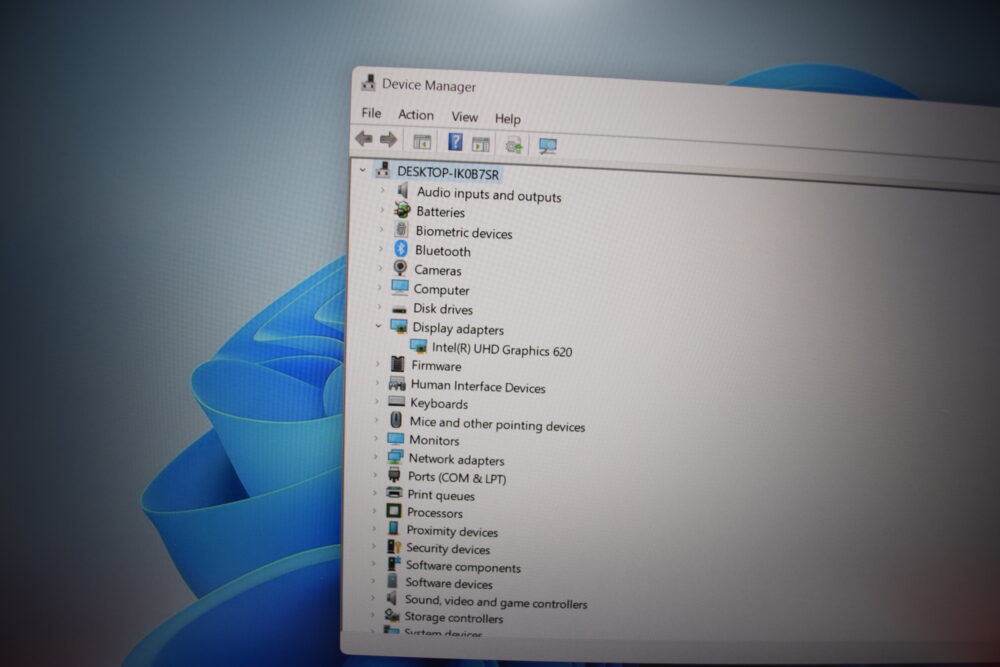Click the Cameras webcam icon
This screenshot has height=667, width=1000.
[400, 268]
